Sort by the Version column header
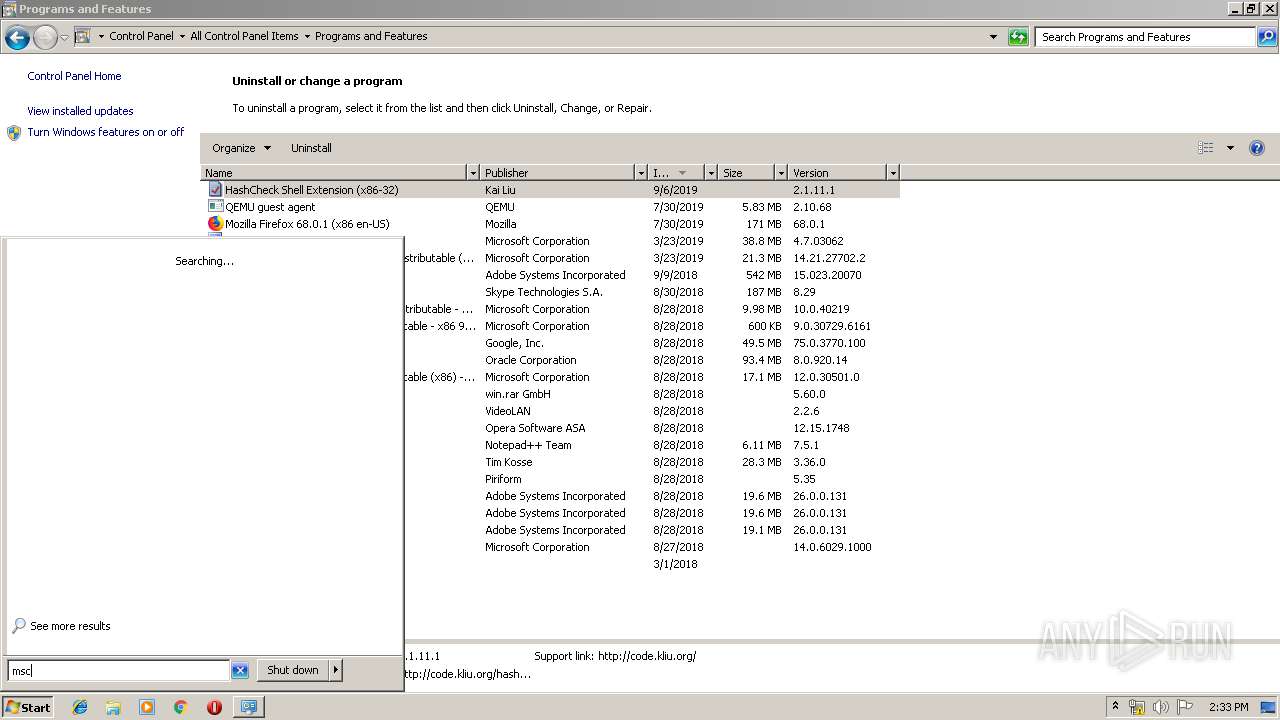 [x=837, y=173]
